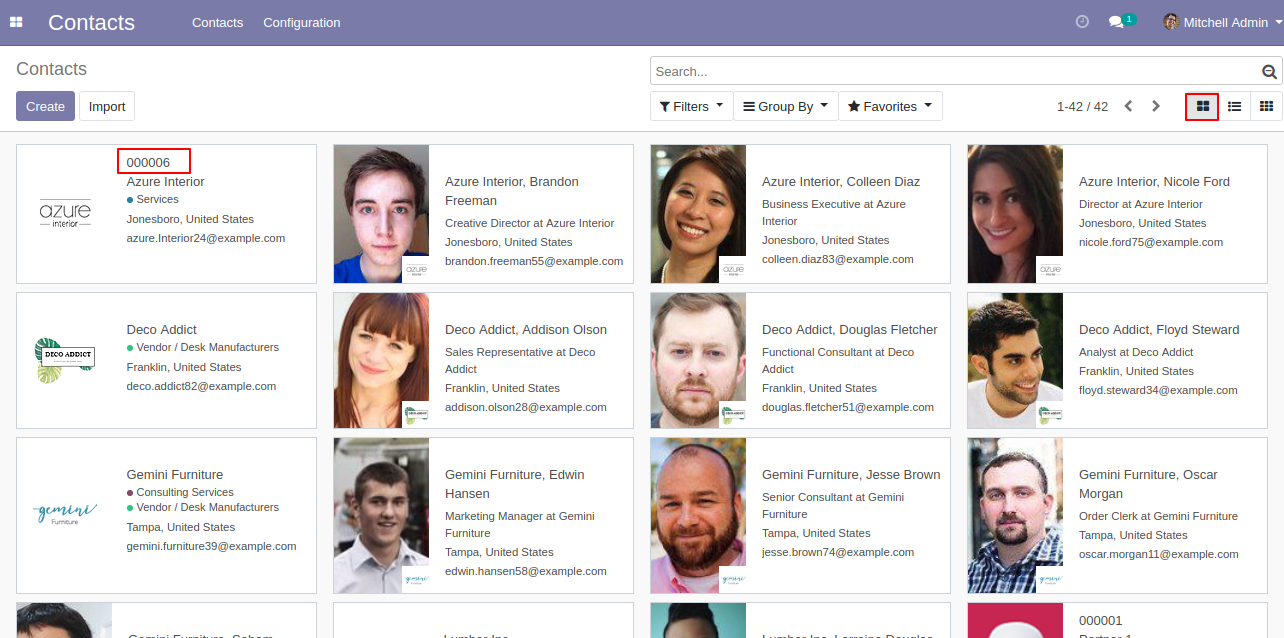Viewport: 1284px width, 638px height.
Task: Open Azure Interior, Nicole Ford name
Action: pos(1154,182)
